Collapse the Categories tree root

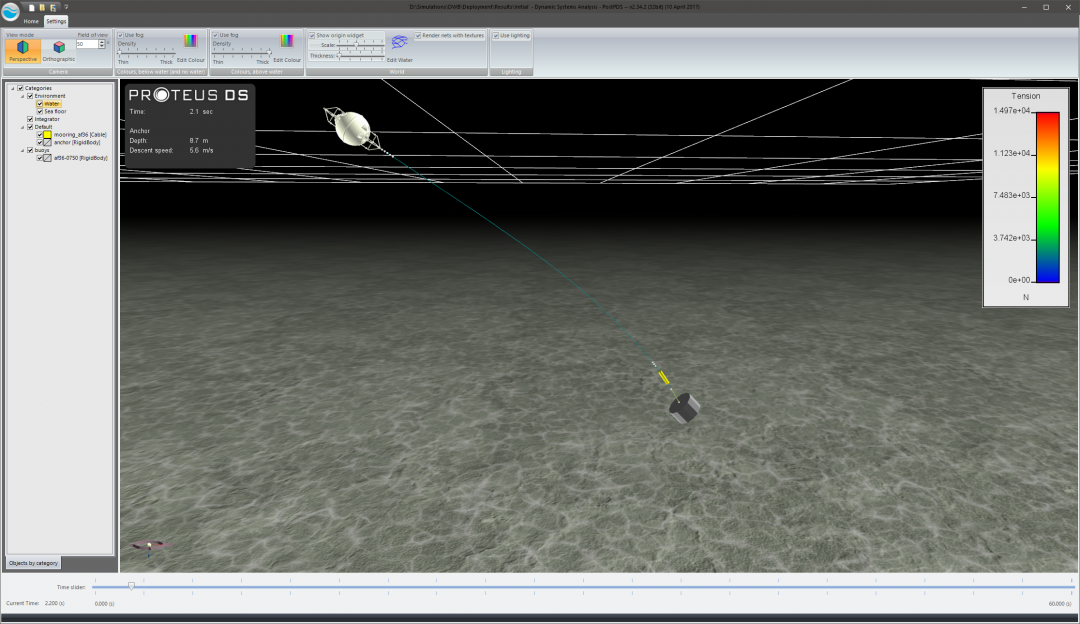(13, 88)
